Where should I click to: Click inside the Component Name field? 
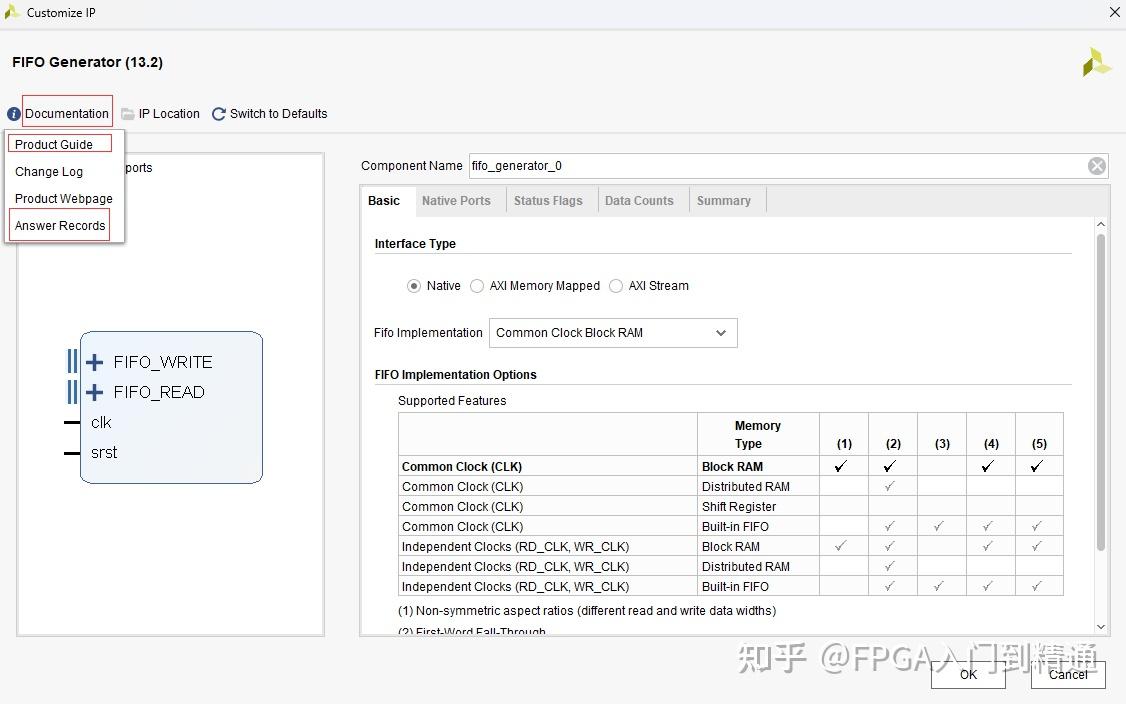[x=700, y=165]
